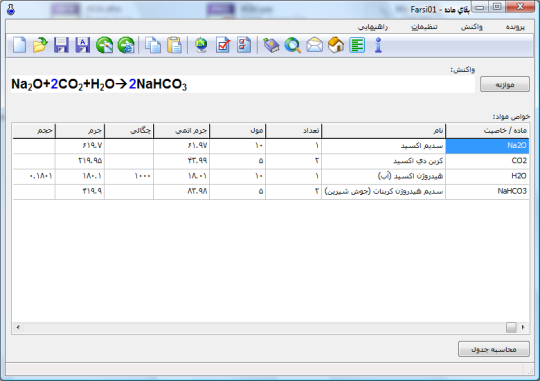Click the green export arrow with web page icon
This screenshot has width=540, height=381.
126,45
